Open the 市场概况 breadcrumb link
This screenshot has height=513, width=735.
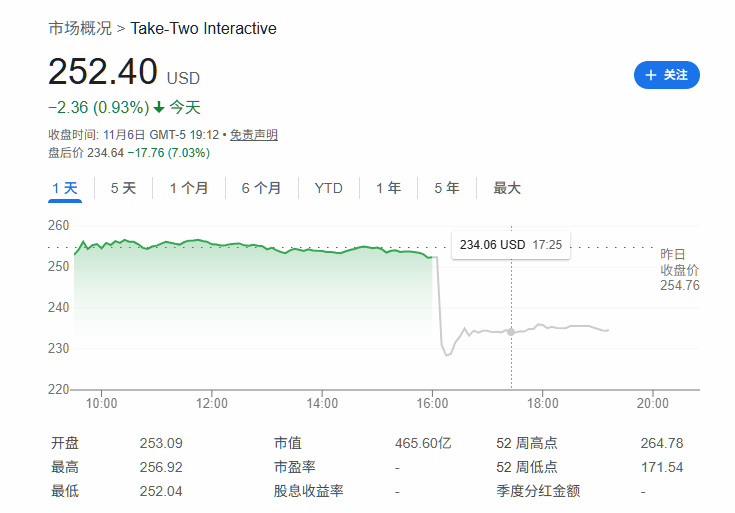(x=80, y=28)
